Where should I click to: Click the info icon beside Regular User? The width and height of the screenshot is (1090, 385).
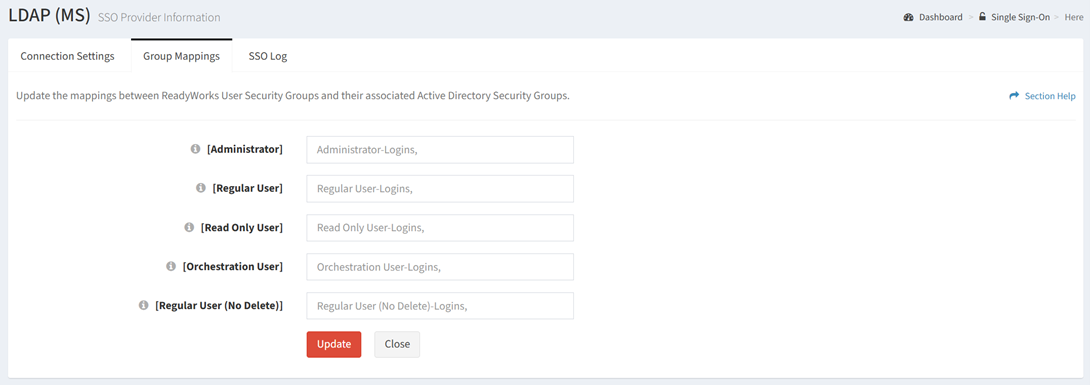(x=201, y=188)
